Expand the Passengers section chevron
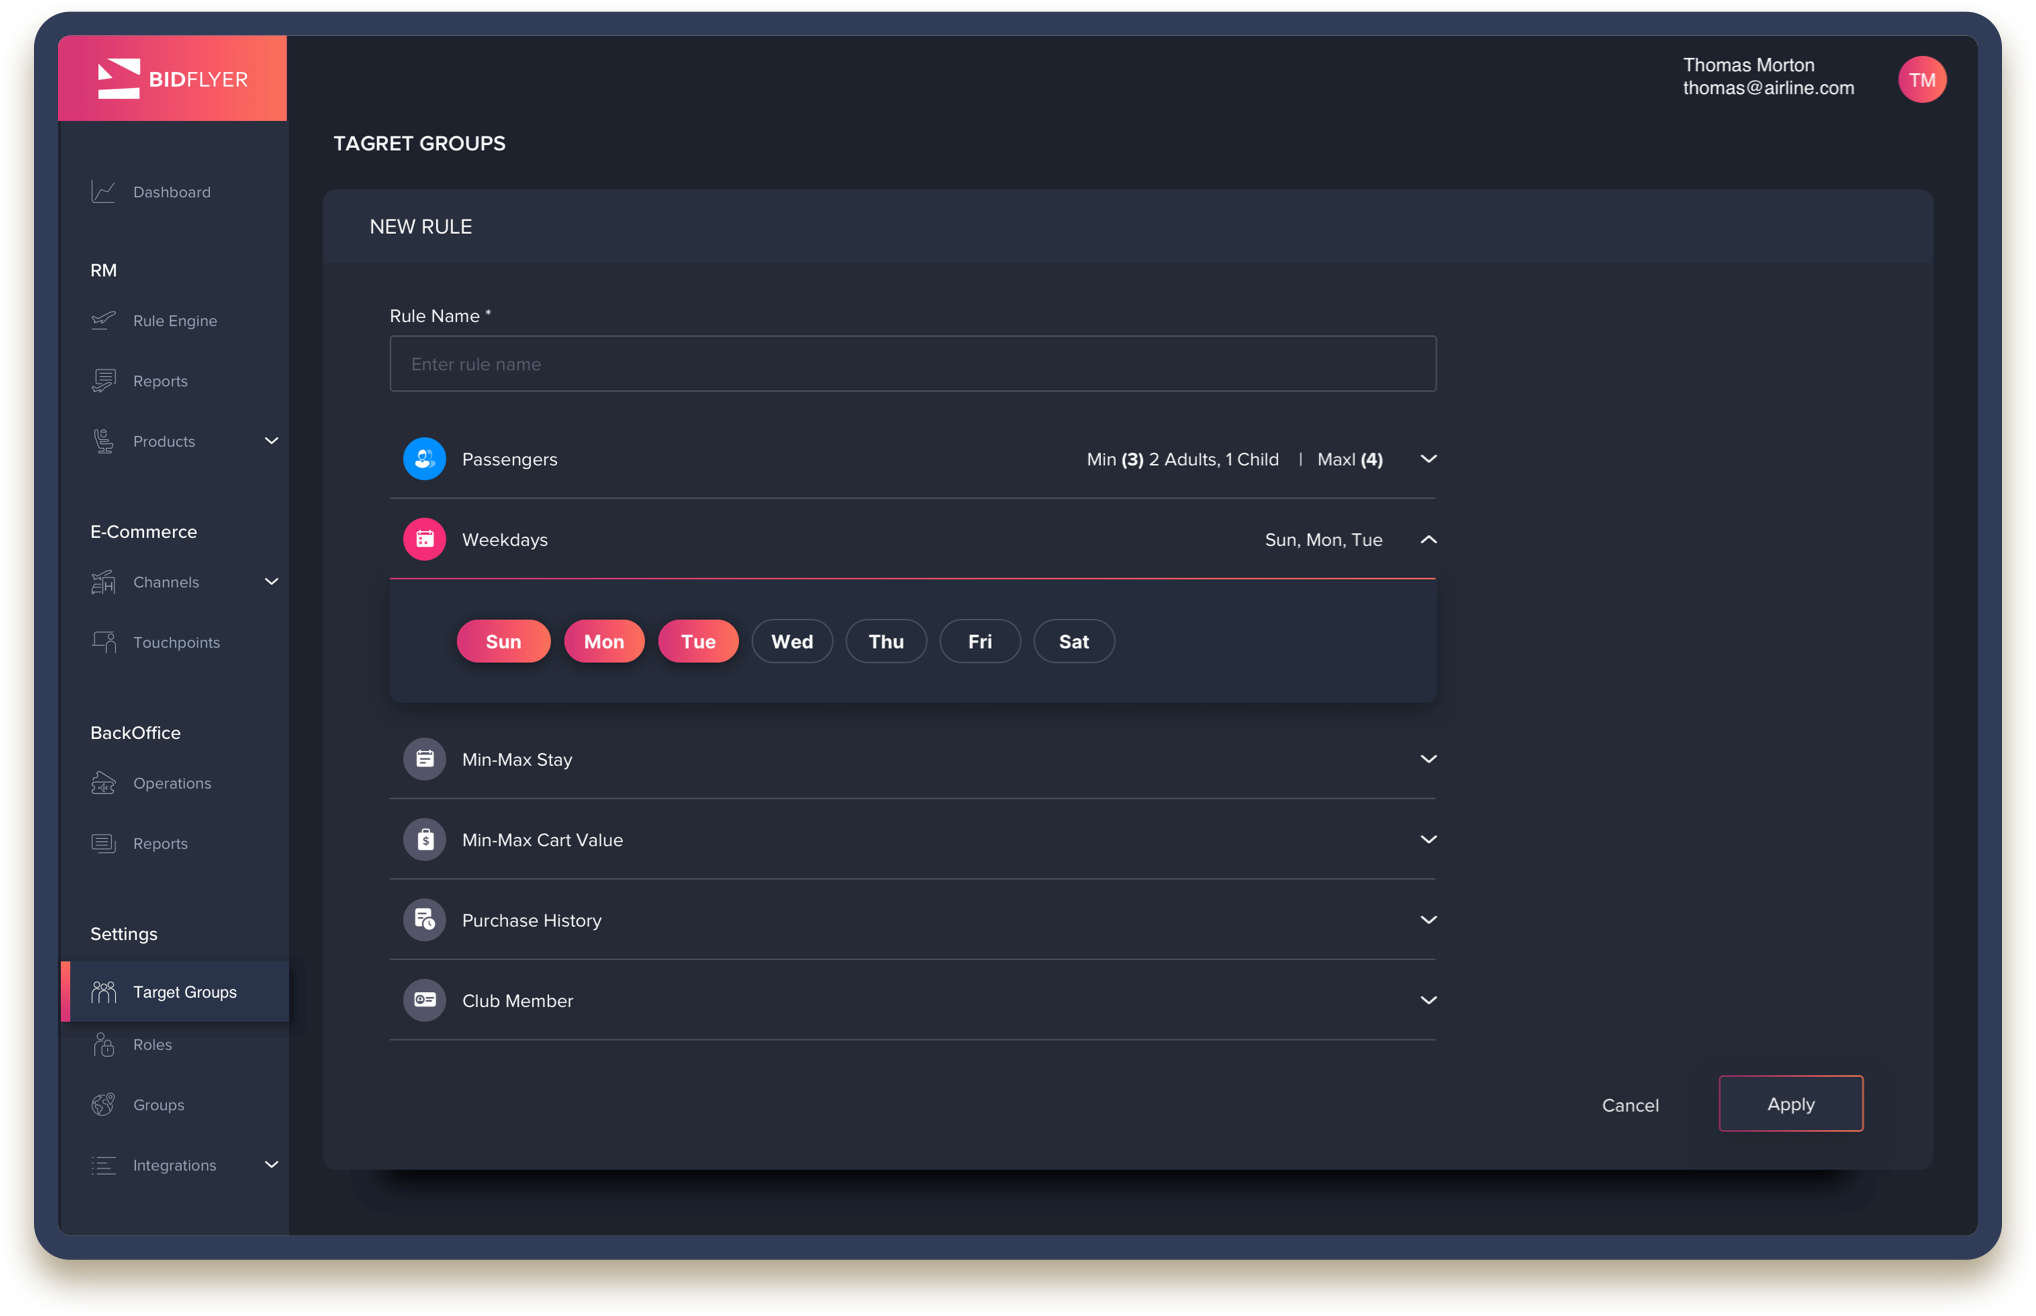 click(x=1428, y=459)
